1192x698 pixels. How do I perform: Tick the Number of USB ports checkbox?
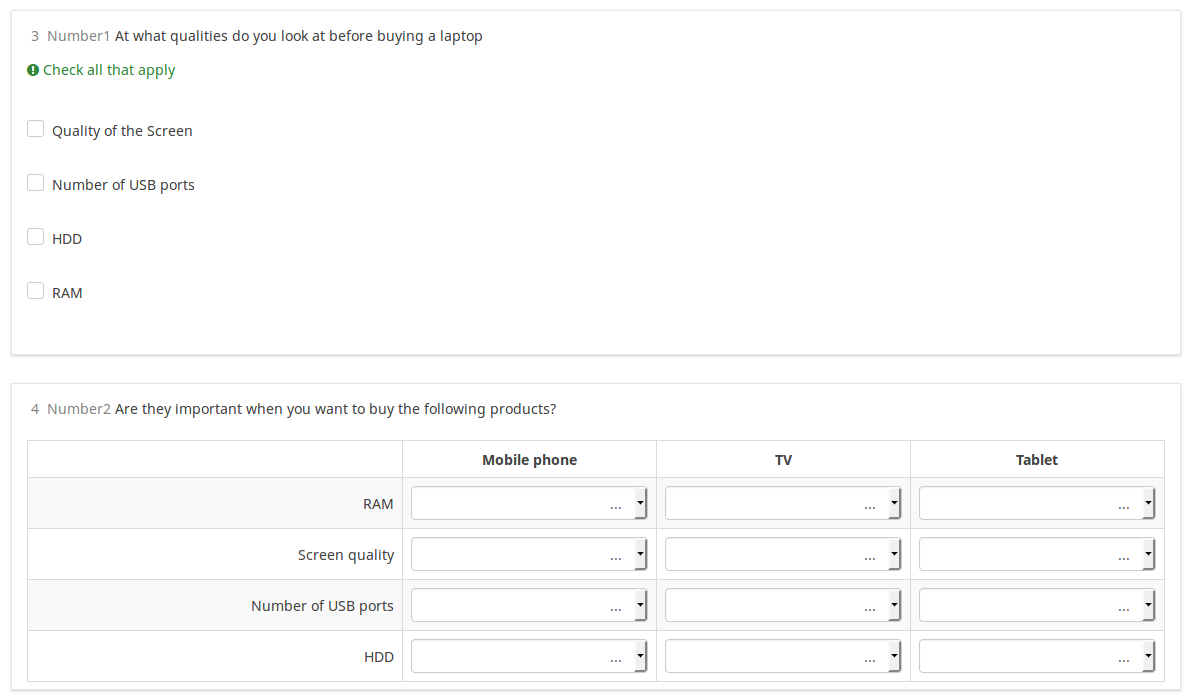coord(36,183)
